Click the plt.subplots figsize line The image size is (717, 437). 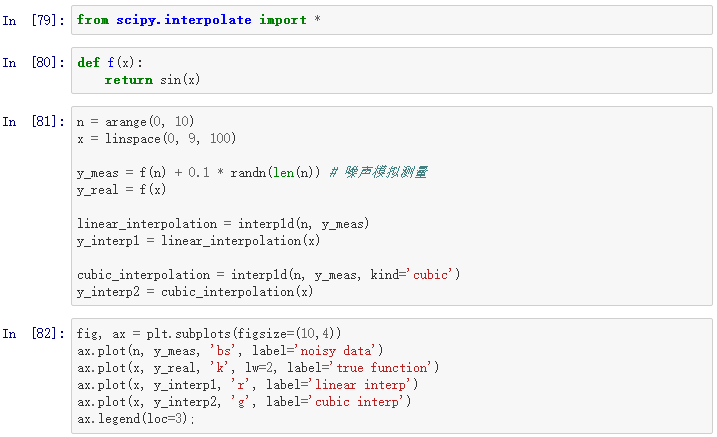(209, 334)
